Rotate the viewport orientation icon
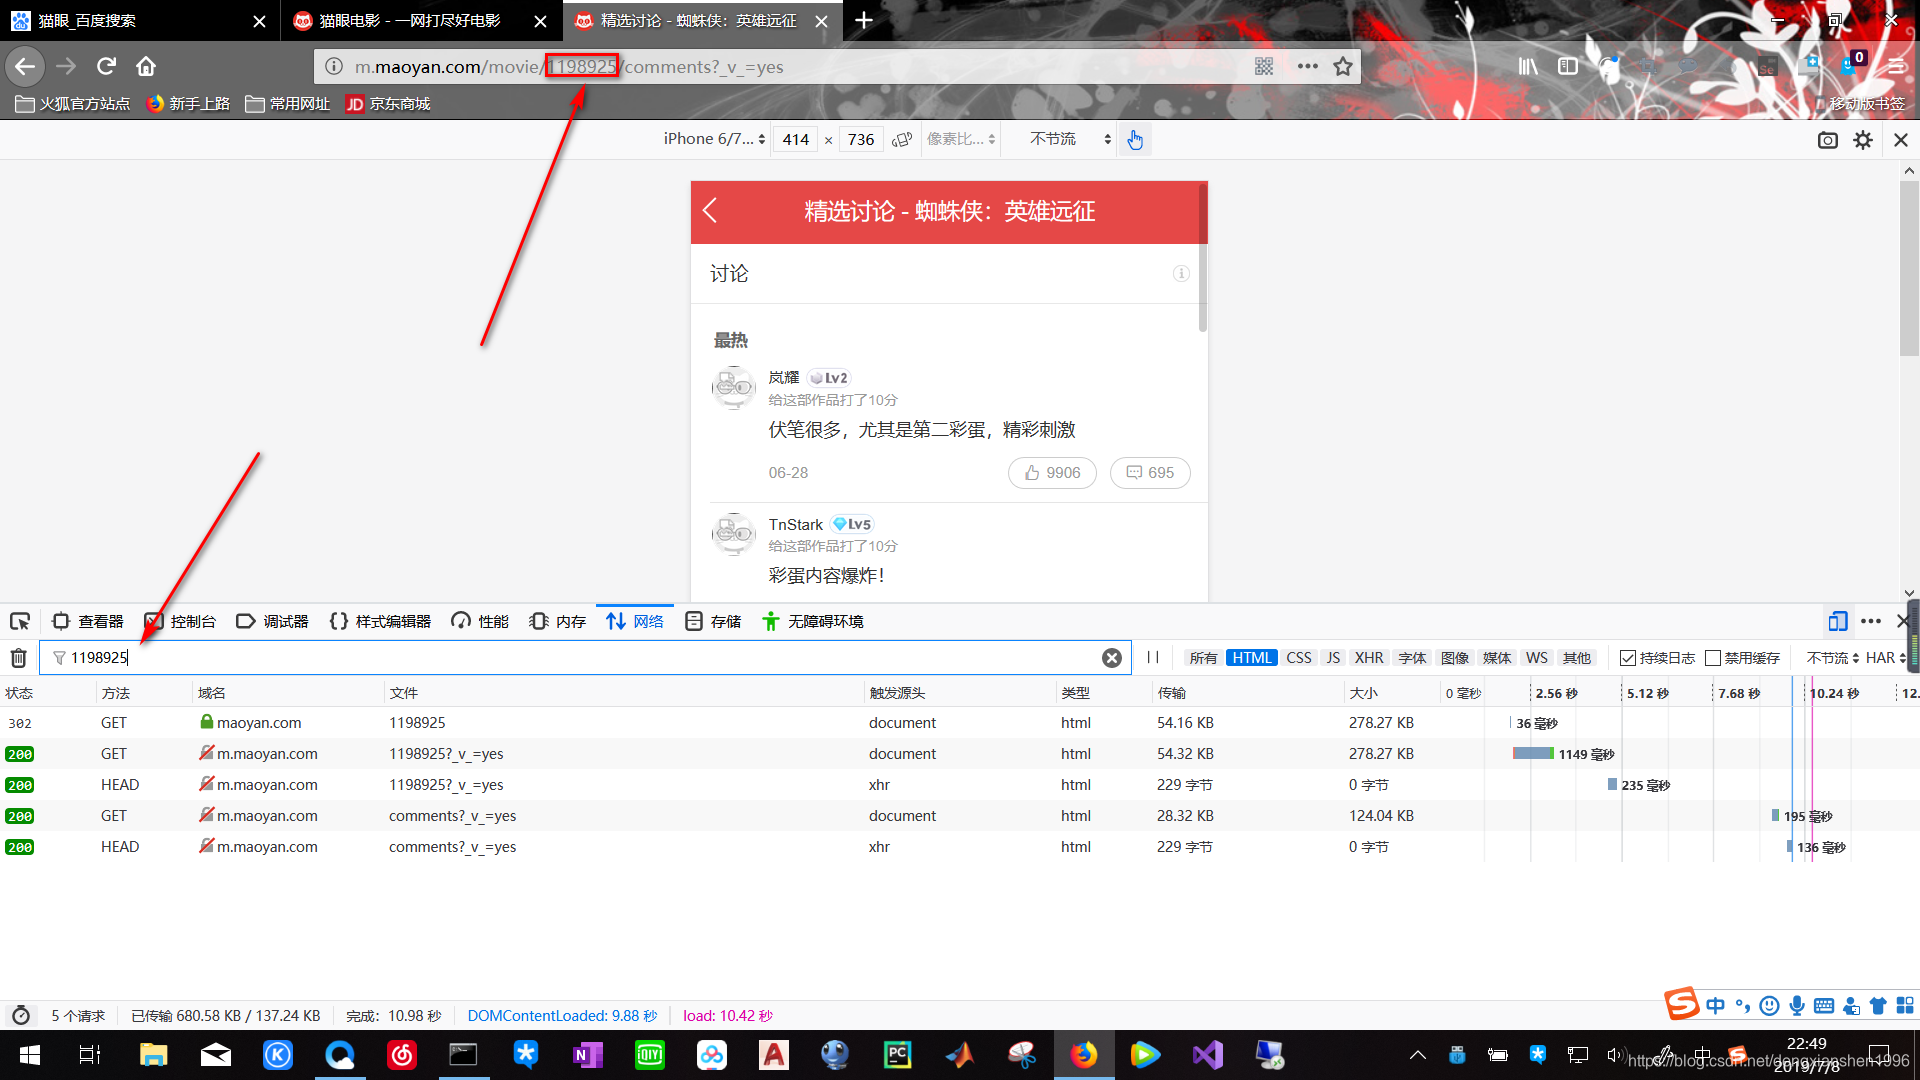Image resolution: width=1920 pixels, height=1080 pixels. coord(902,139)
